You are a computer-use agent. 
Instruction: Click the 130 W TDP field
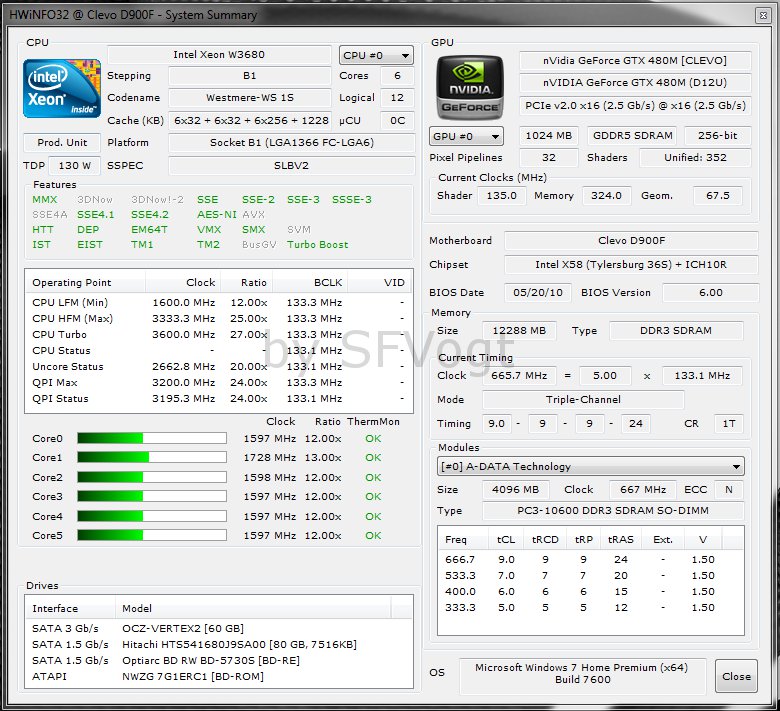click(75, 165)
